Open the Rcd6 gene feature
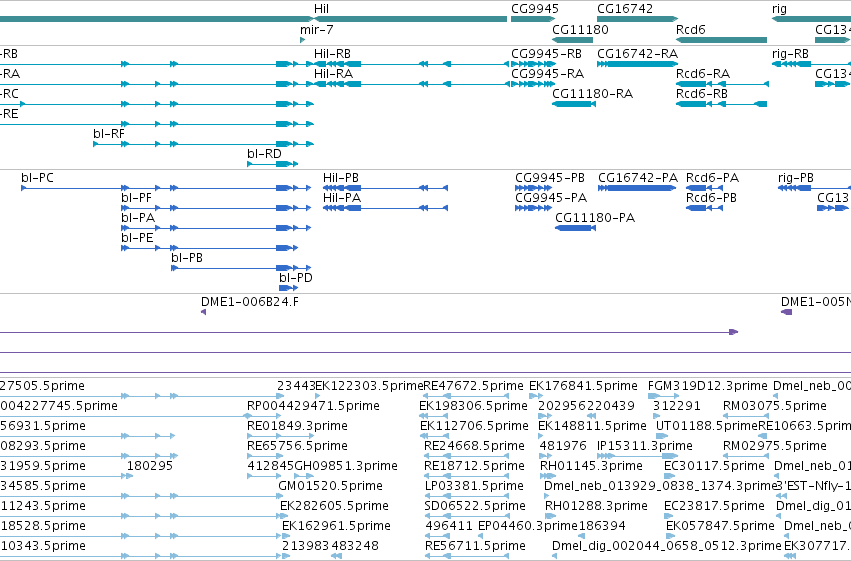Image resolution: width=851 pixels, height=561 pixels. coord(721,40)
